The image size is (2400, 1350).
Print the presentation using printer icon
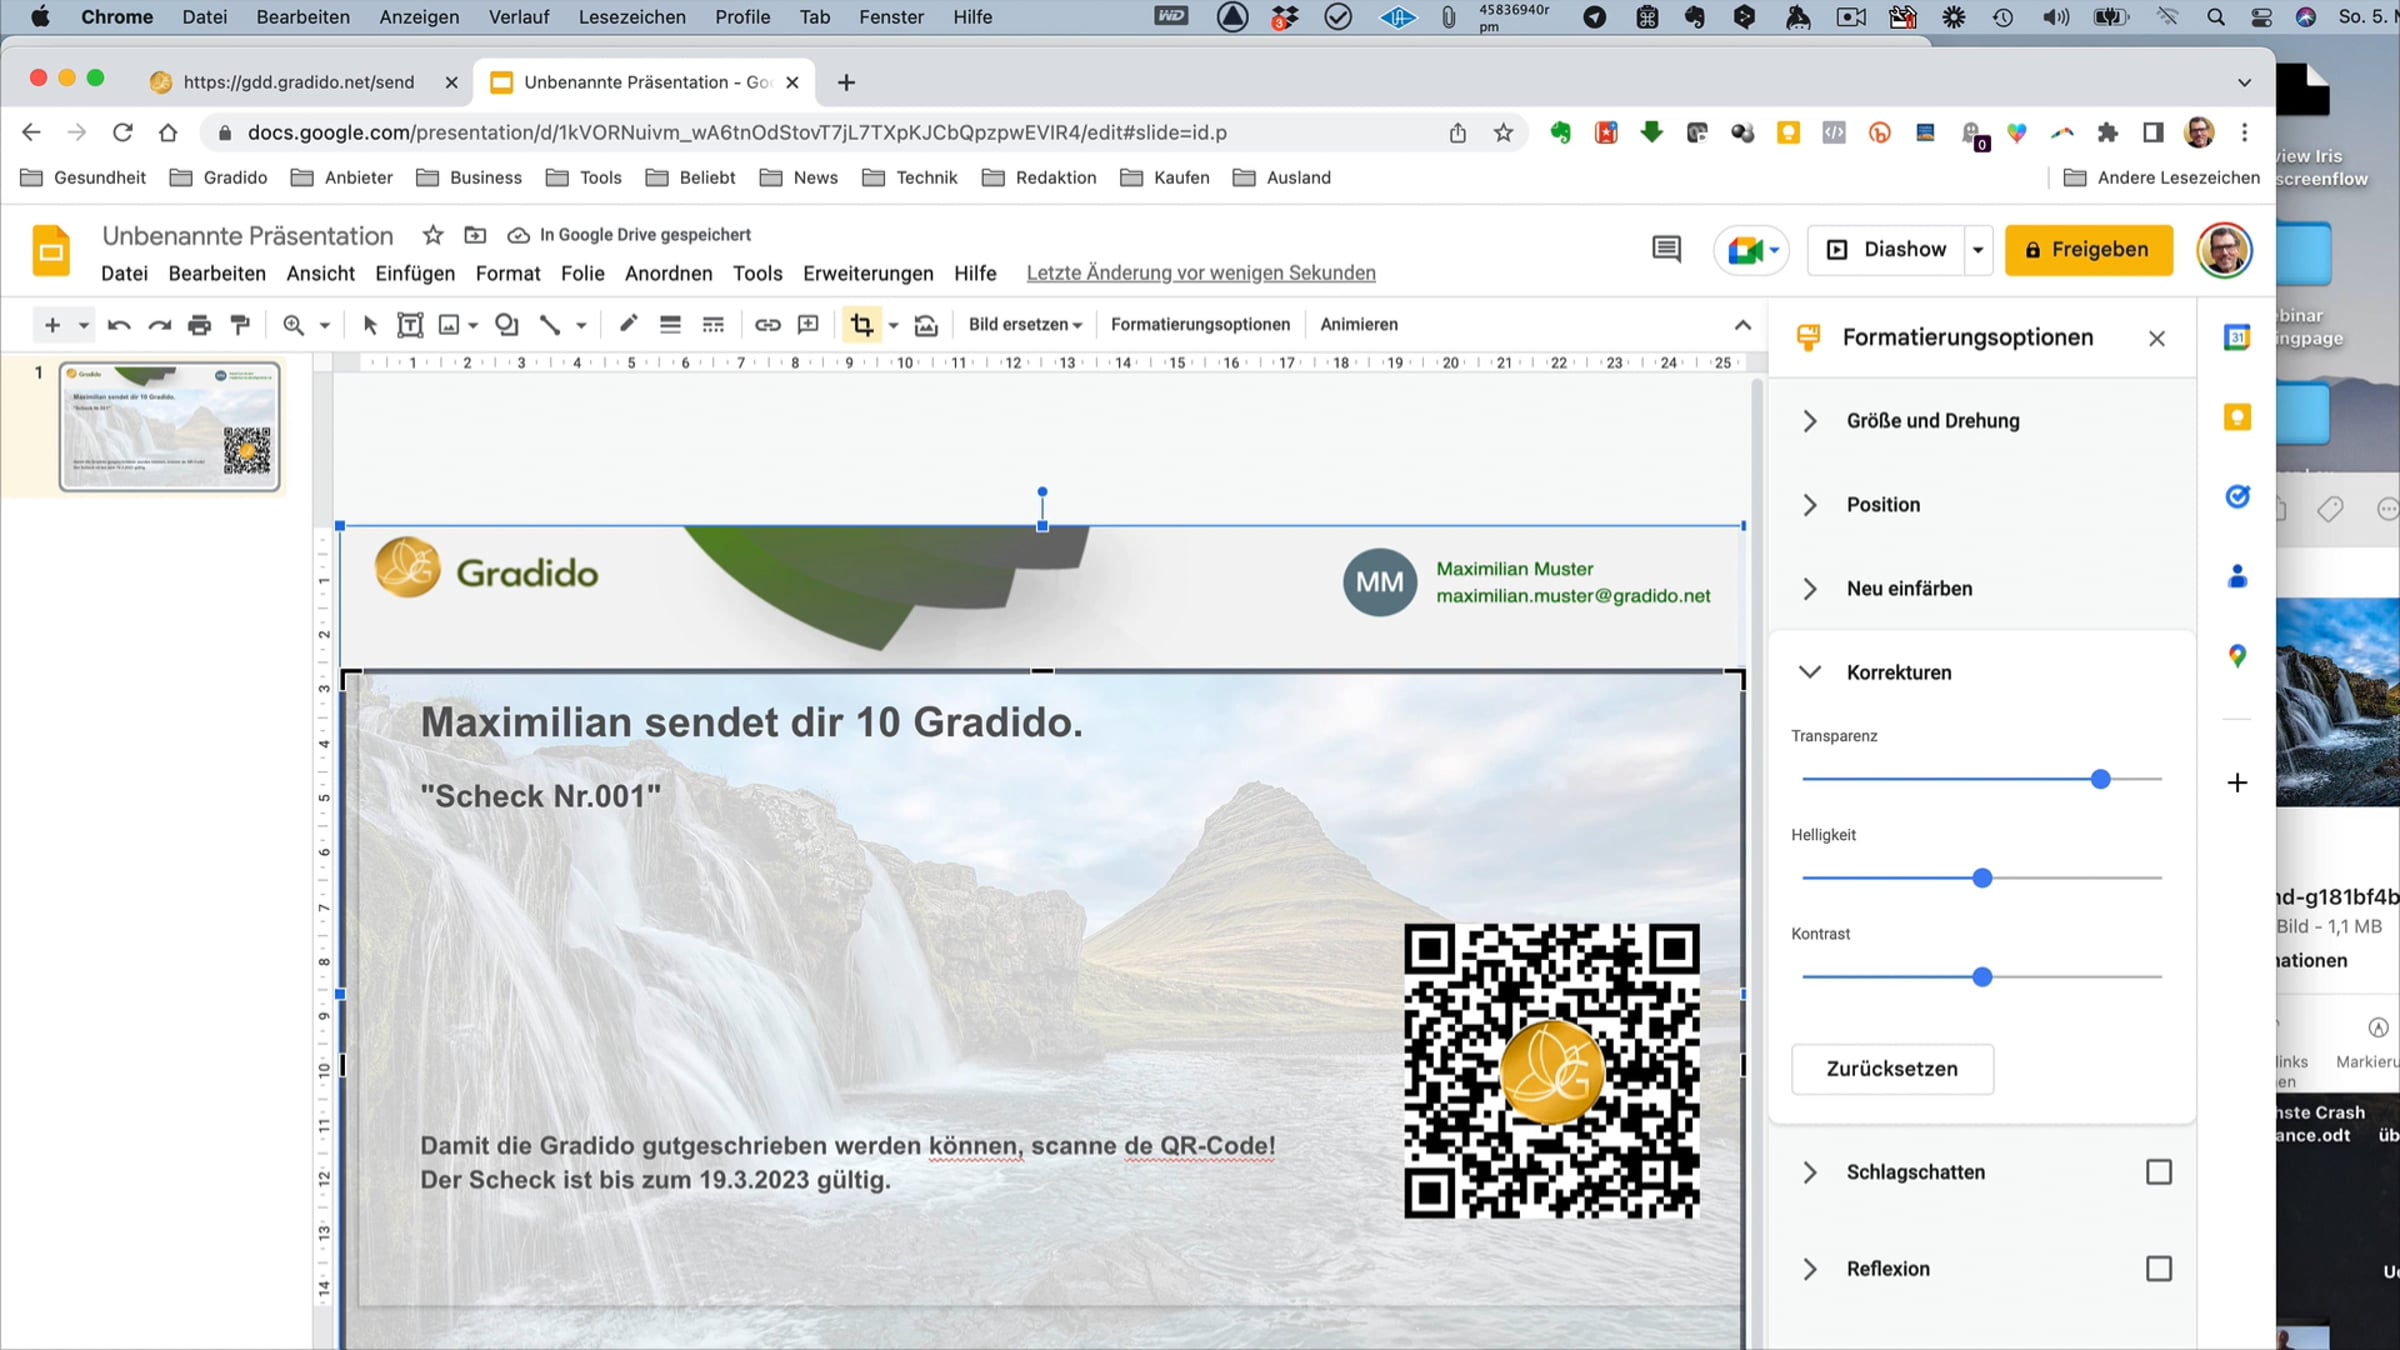point(200,325)
